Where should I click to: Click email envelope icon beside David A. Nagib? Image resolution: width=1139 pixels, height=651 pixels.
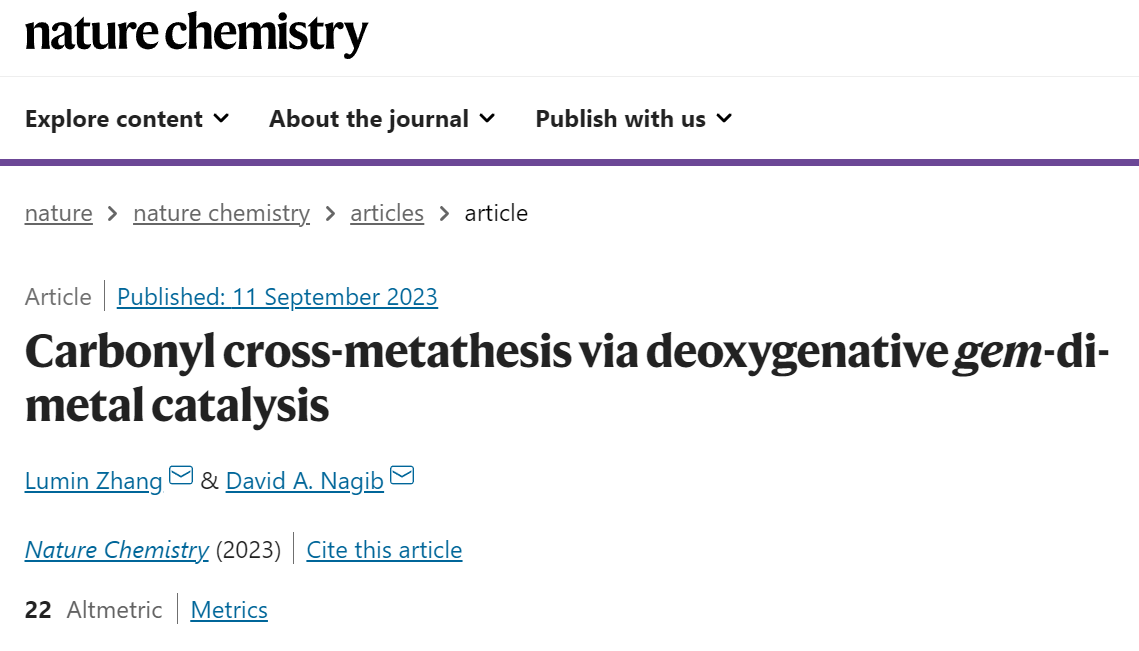(402, 475)
